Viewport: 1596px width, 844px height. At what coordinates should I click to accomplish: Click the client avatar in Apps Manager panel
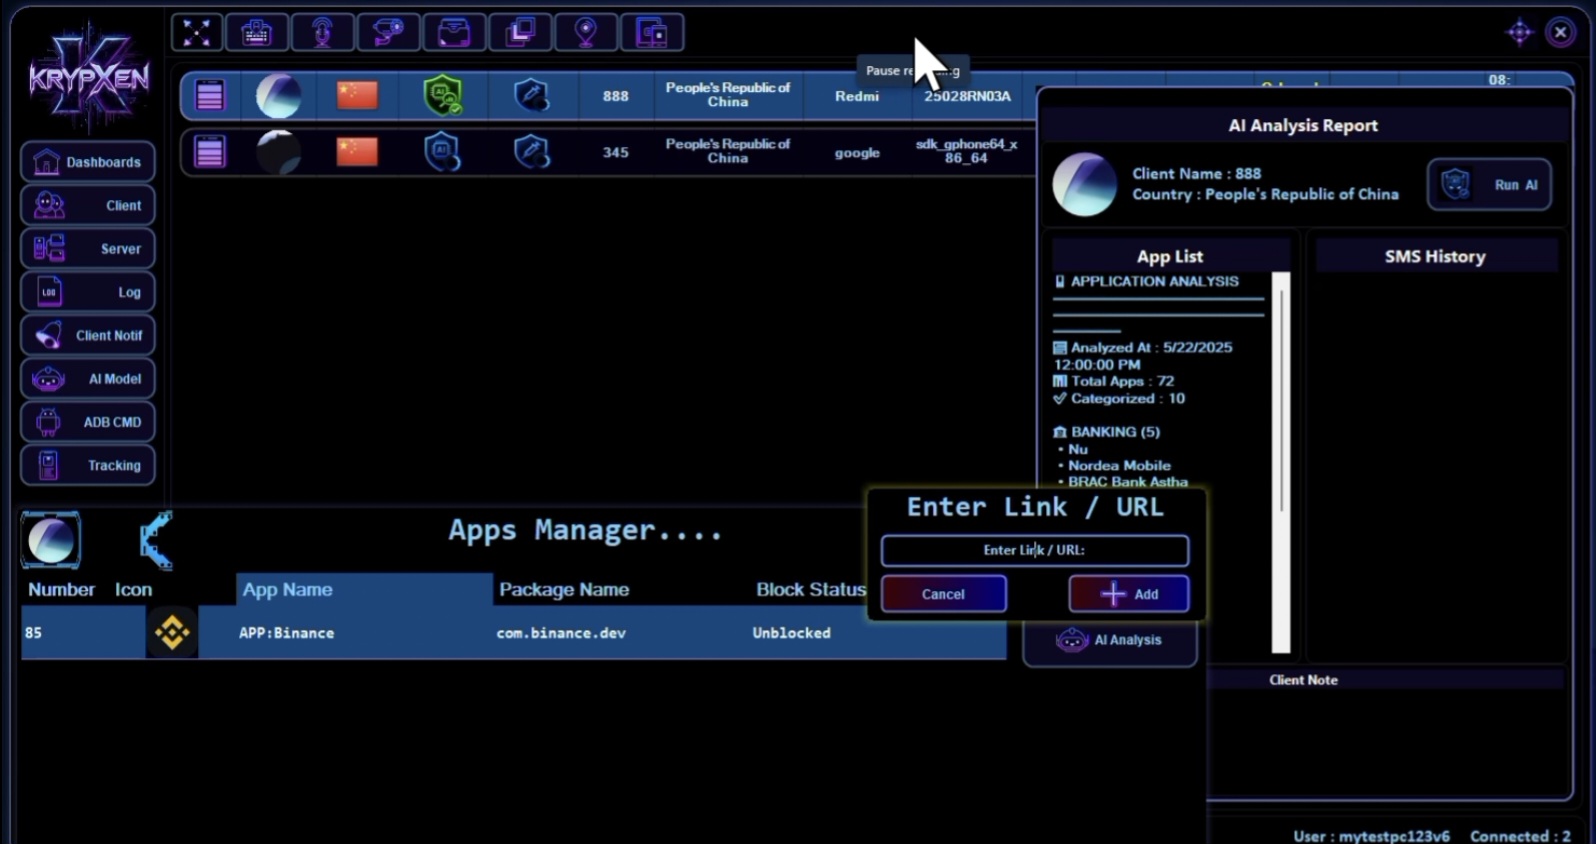(51, 540)
